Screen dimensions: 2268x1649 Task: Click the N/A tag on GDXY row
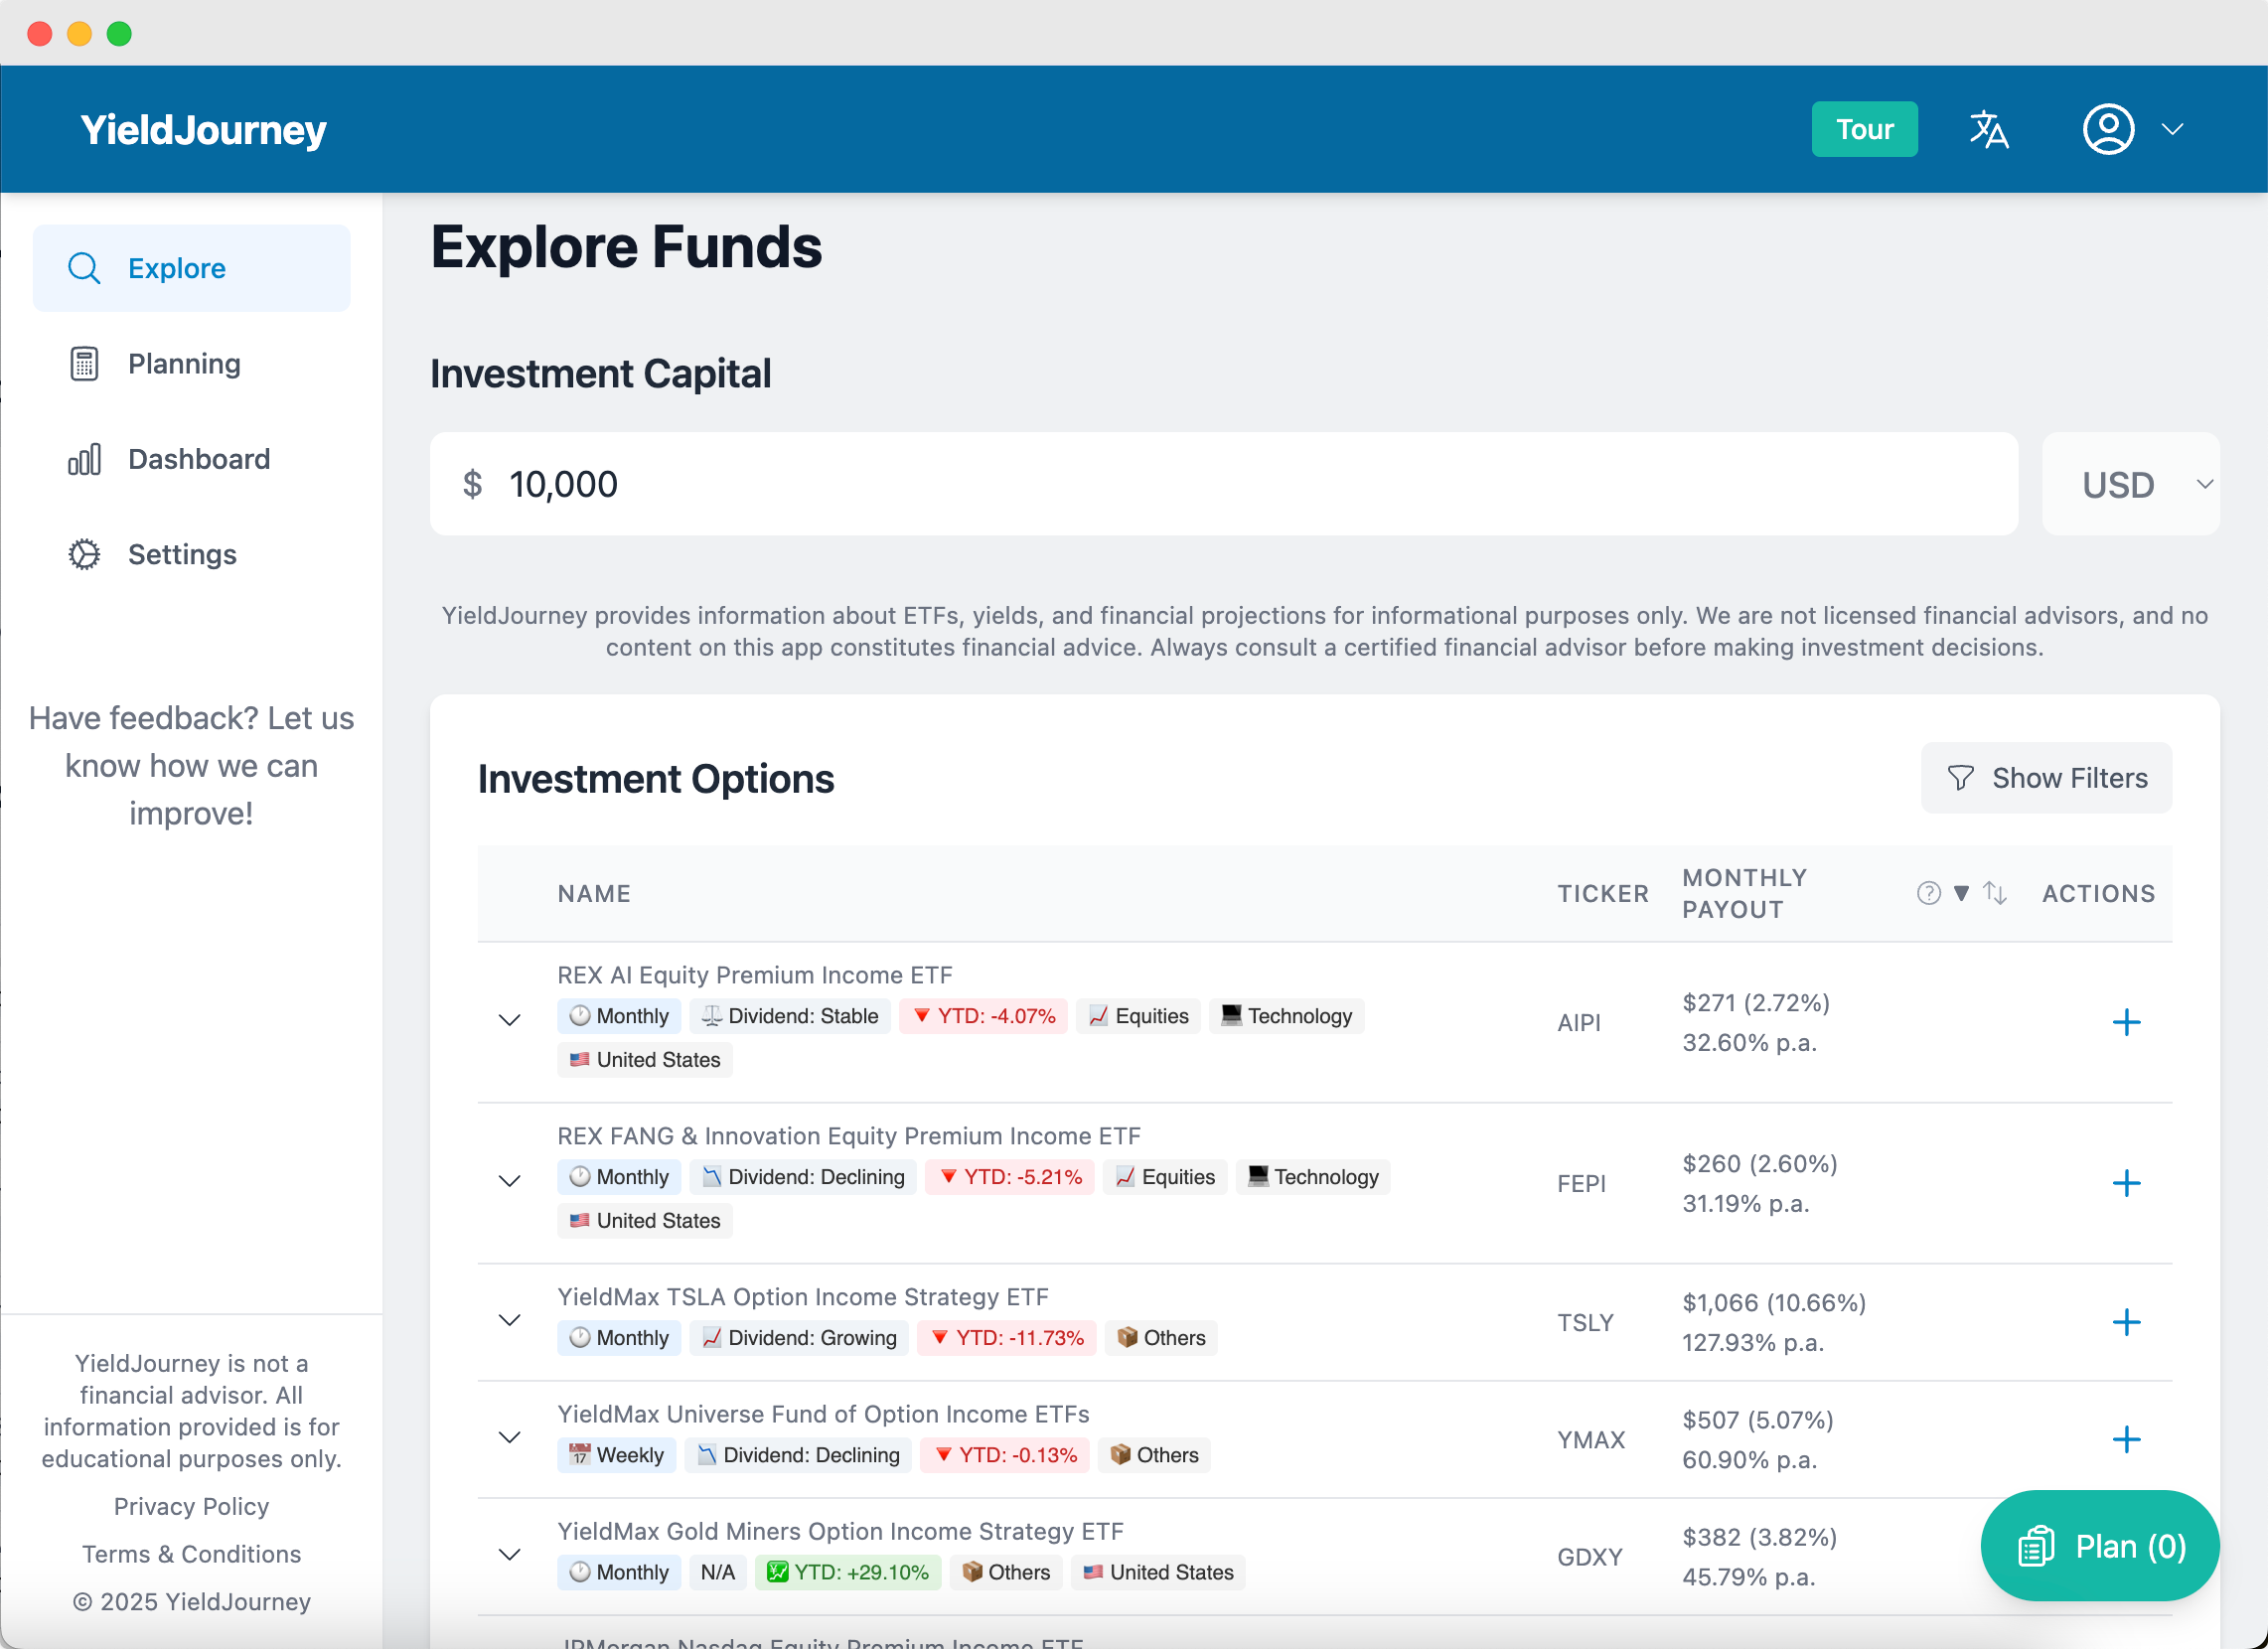coord(718,1572)
